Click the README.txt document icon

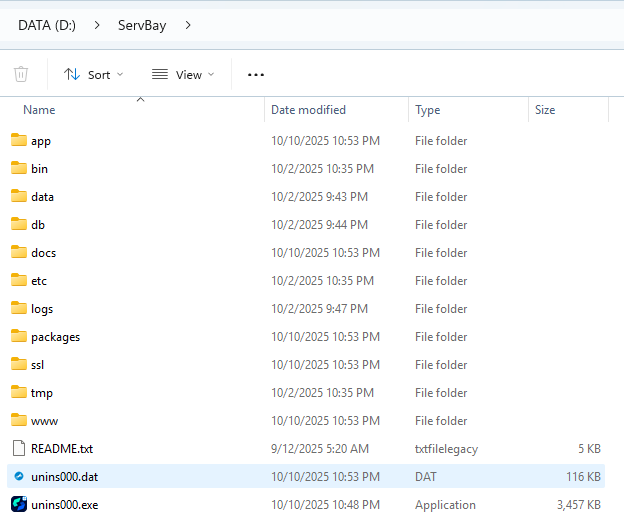click(x=19, y=448)
